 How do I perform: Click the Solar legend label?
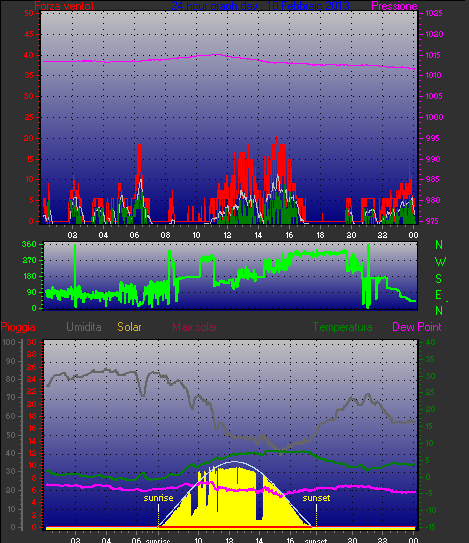(129, 327)
